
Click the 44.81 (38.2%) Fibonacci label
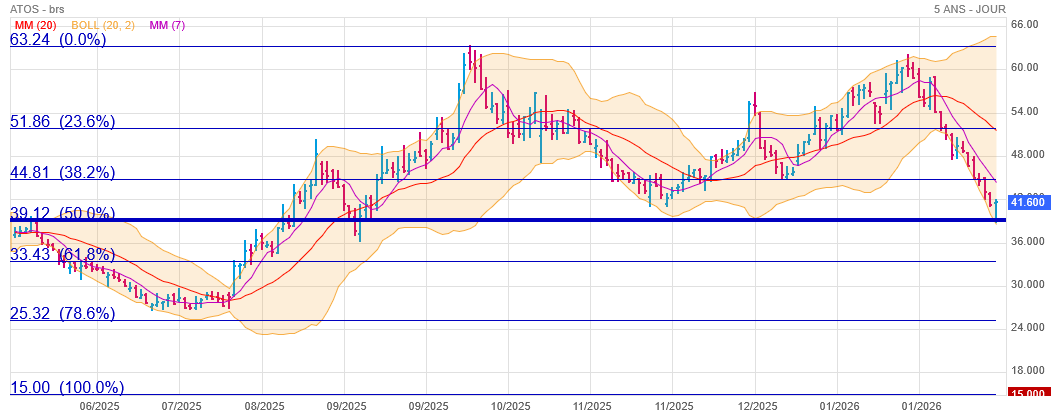(x=62, y=172)
